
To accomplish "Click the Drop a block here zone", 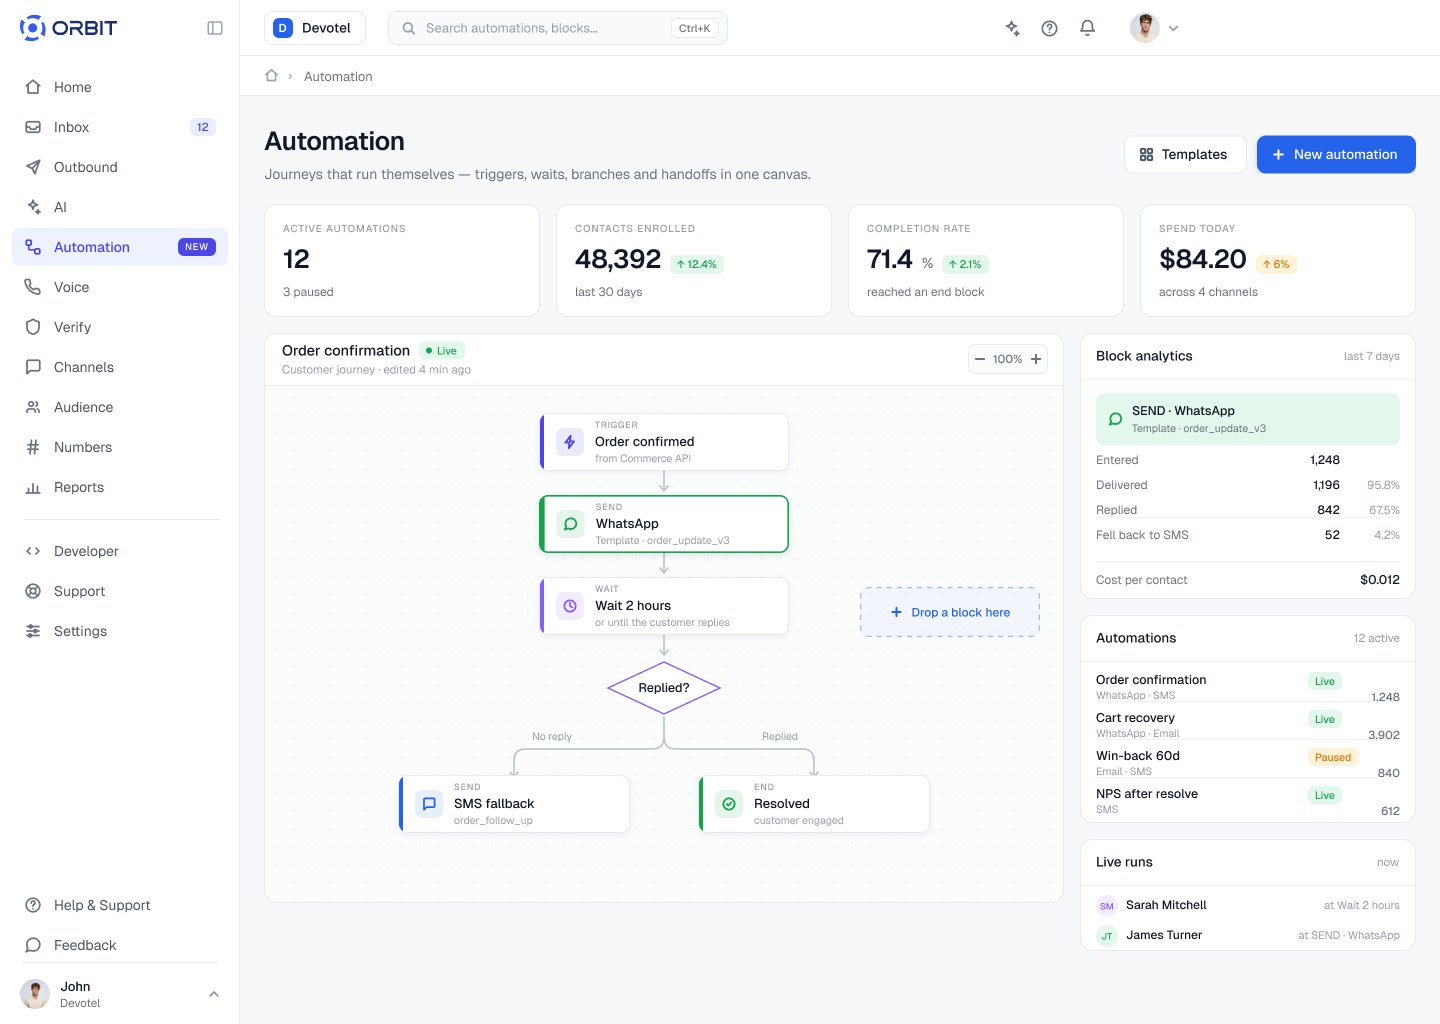I will tap(950, 612).
